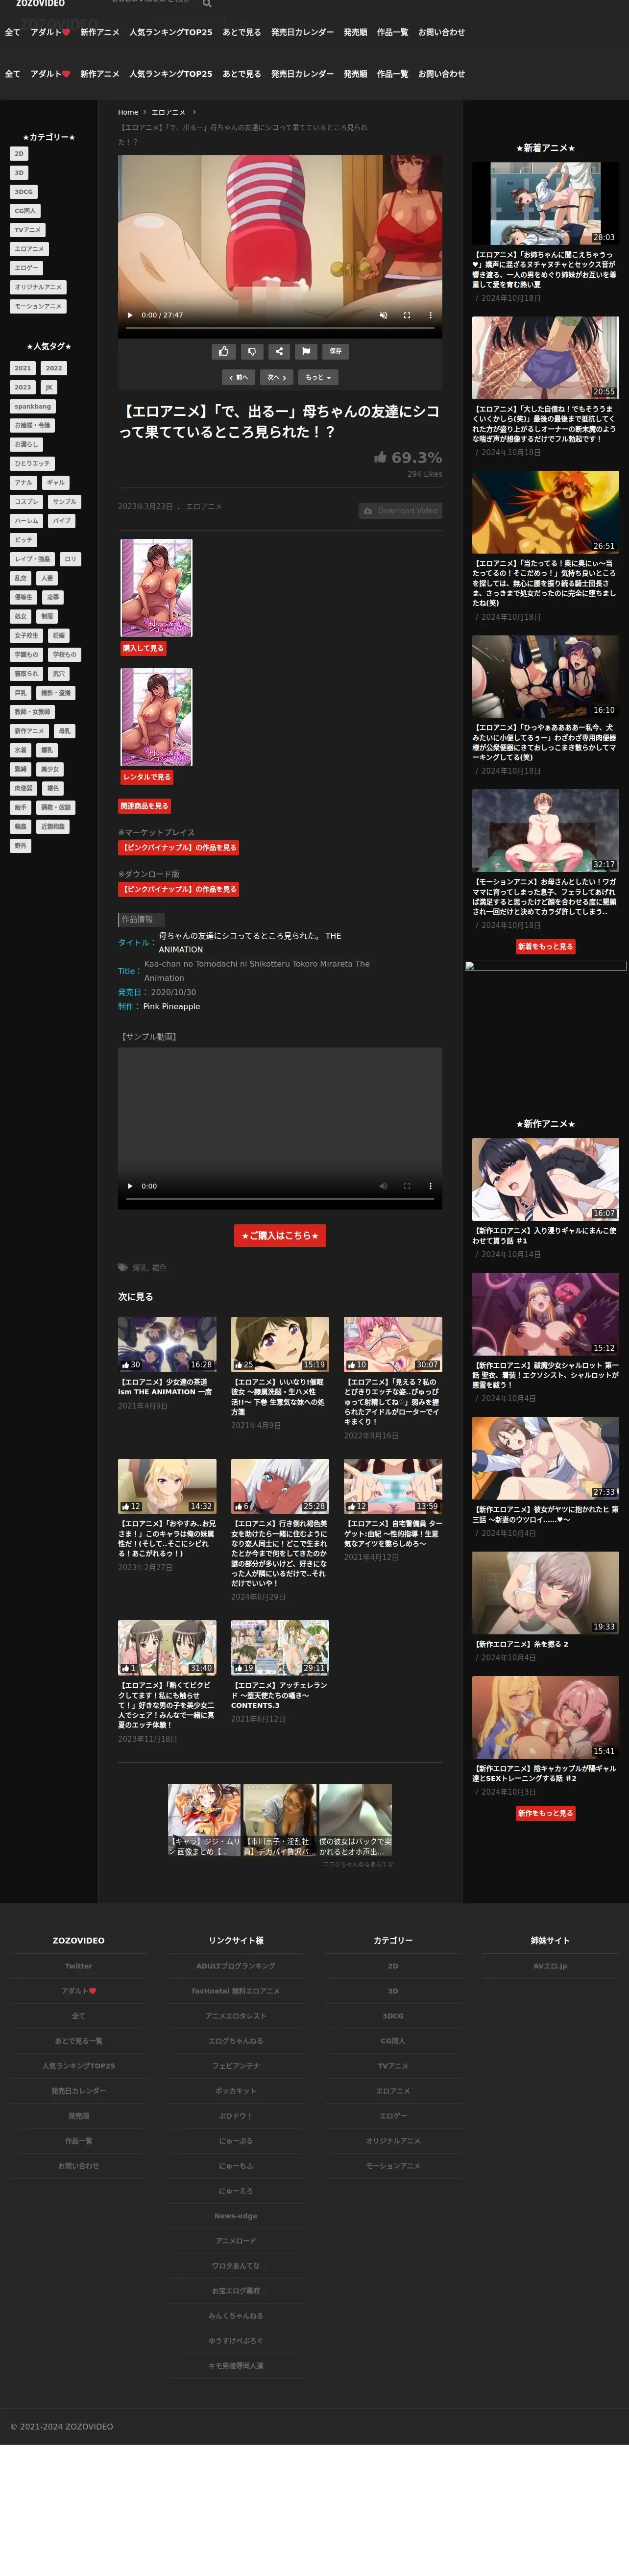Select the 2D category tag
This screenshot has width=629, height=2576.
tap(19, 154)
